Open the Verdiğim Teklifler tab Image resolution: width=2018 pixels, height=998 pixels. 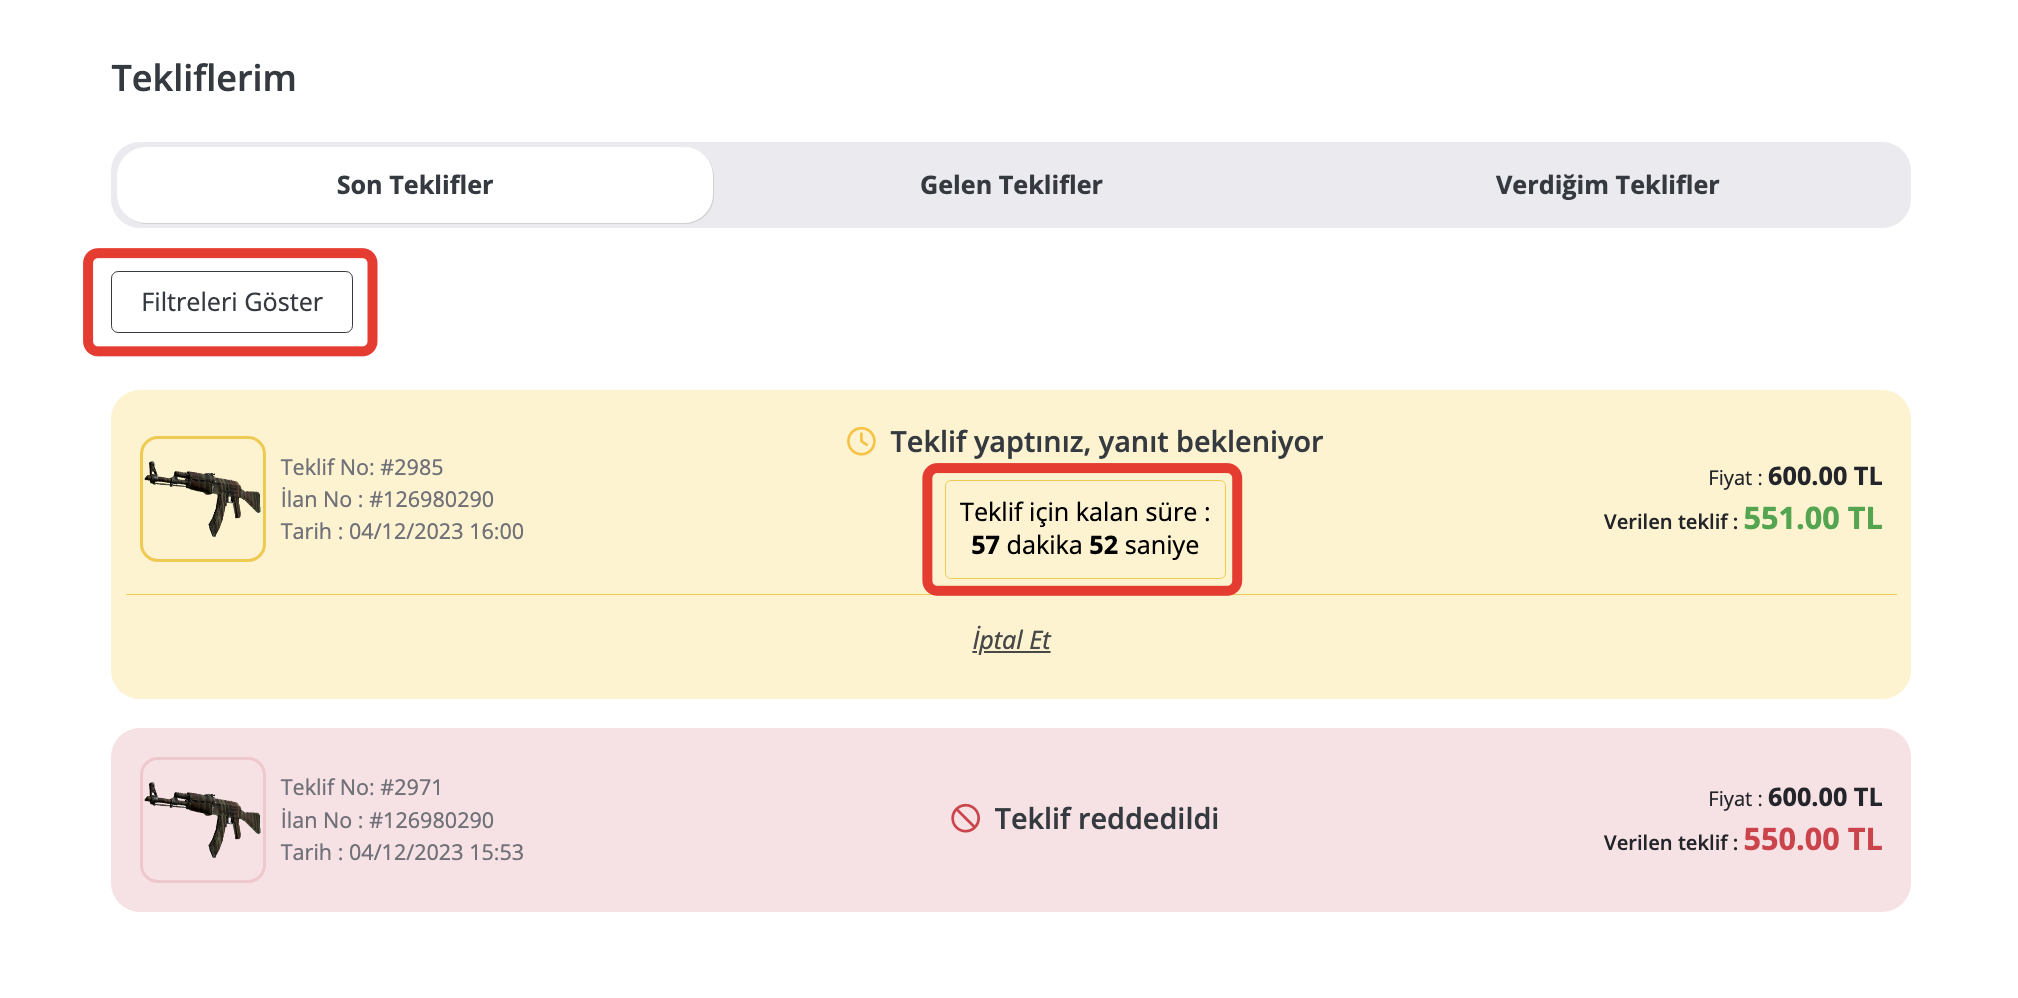point(1607,185)
